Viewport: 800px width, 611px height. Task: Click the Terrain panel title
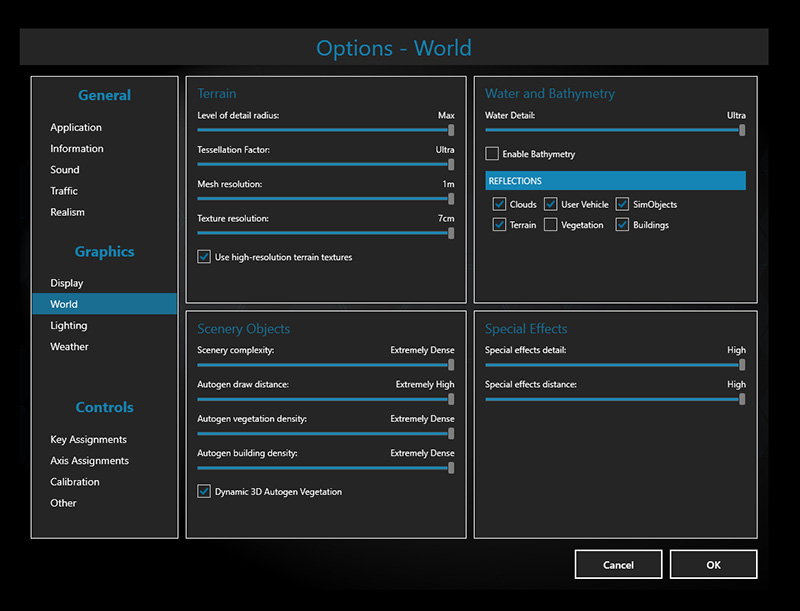coord(217,94)
